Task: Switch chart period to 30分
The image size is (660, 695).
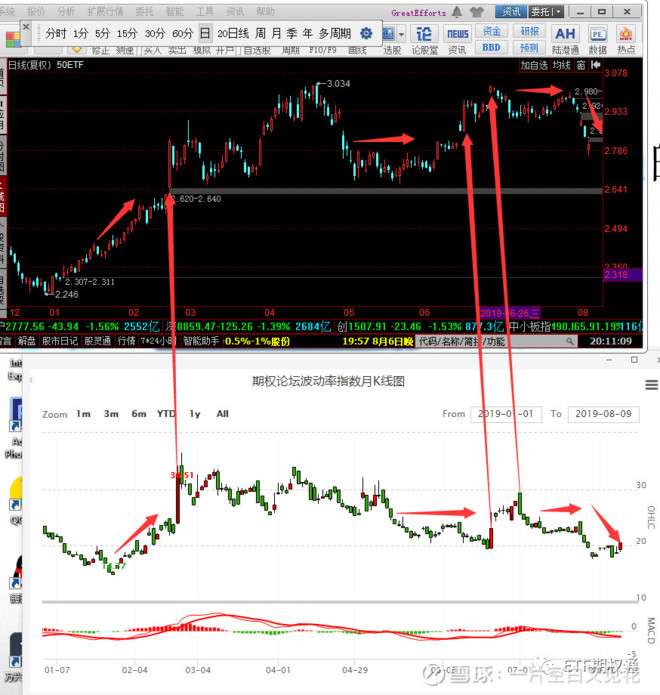Action: click(x=155, y=33)
